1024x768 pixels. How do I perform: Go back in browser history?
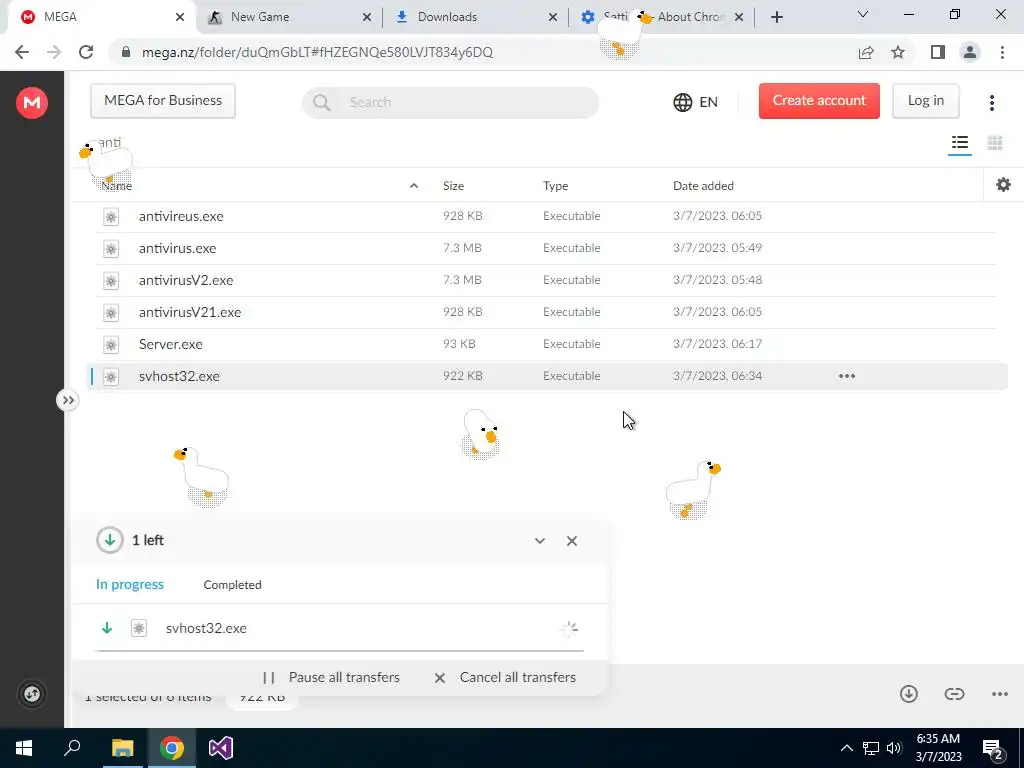click(x=22, y=52)
